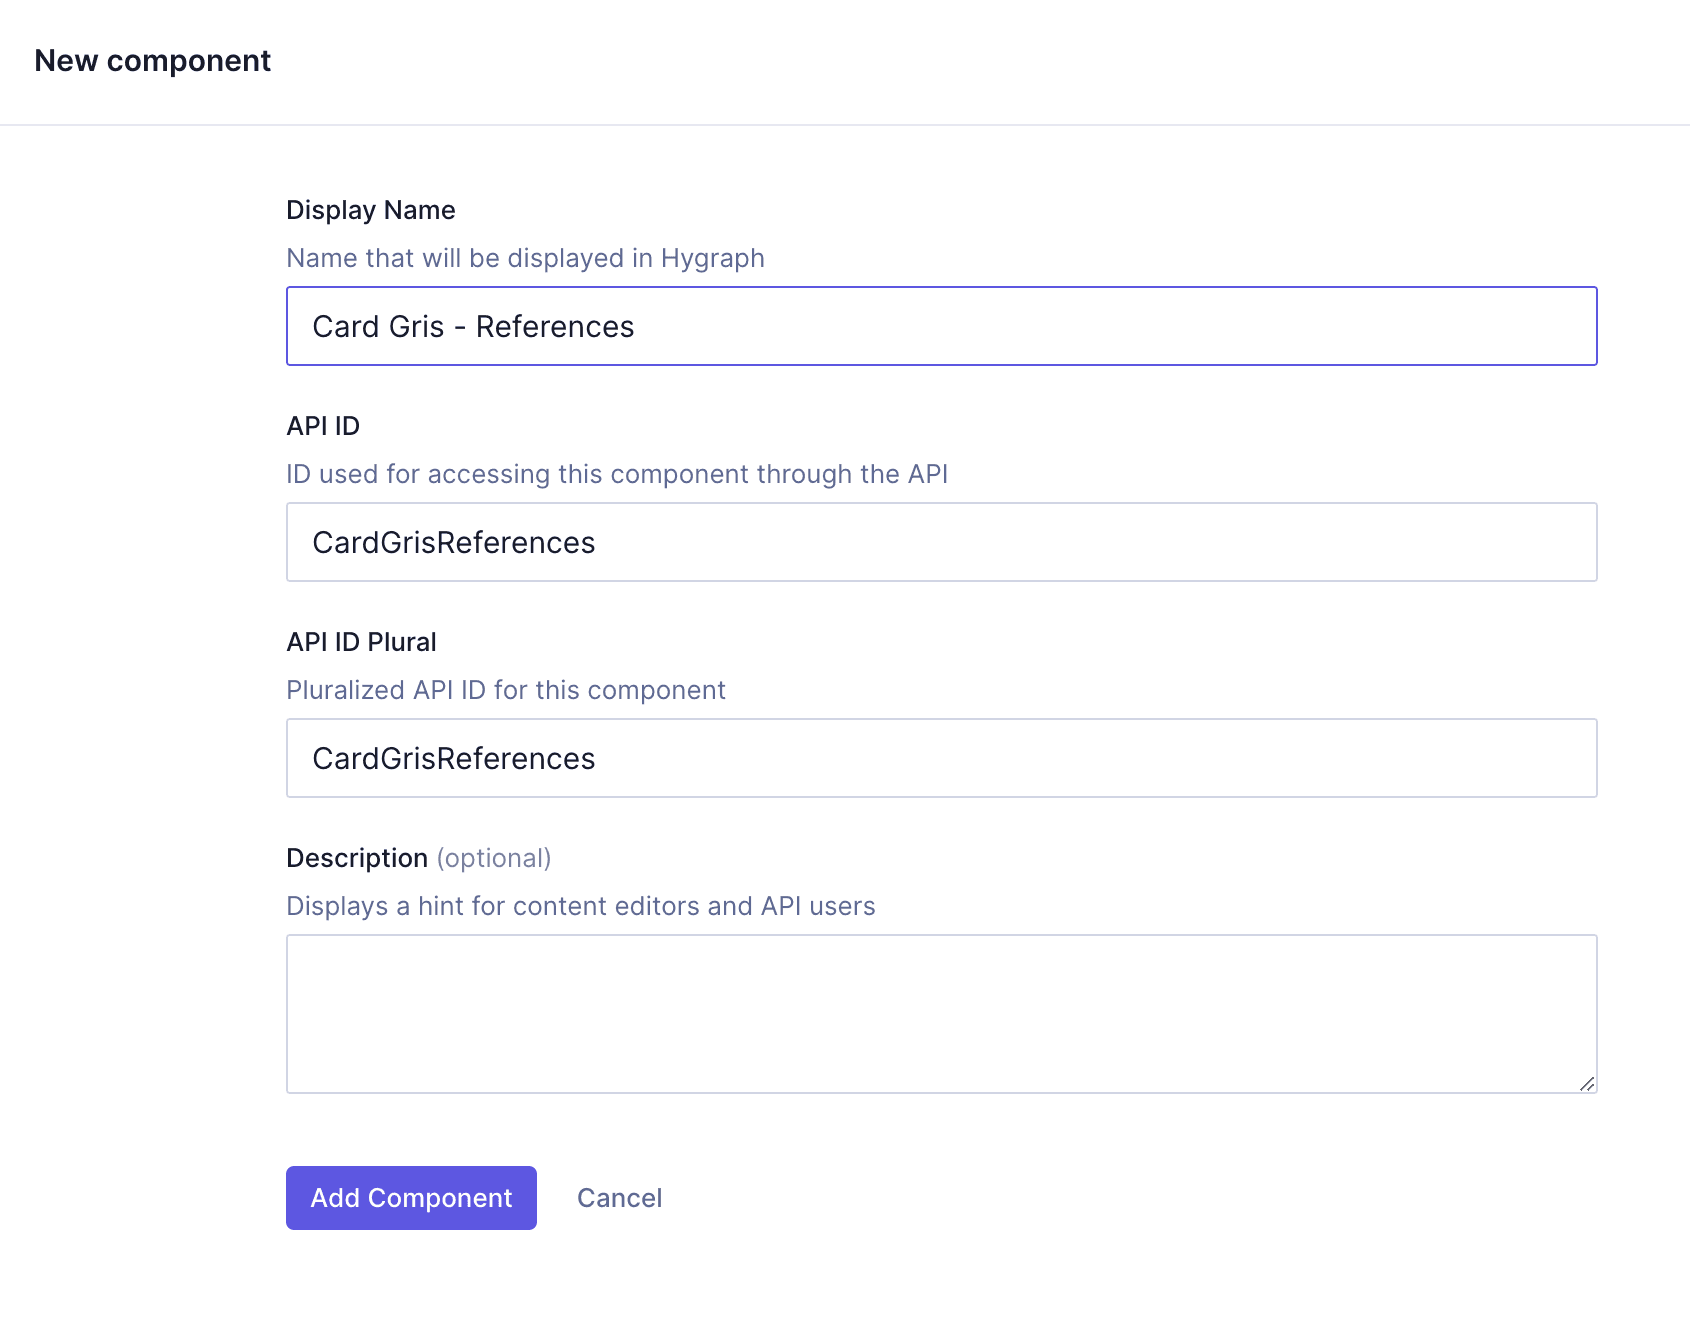Focus the API ID Plural input field

[x=941, y=758]
